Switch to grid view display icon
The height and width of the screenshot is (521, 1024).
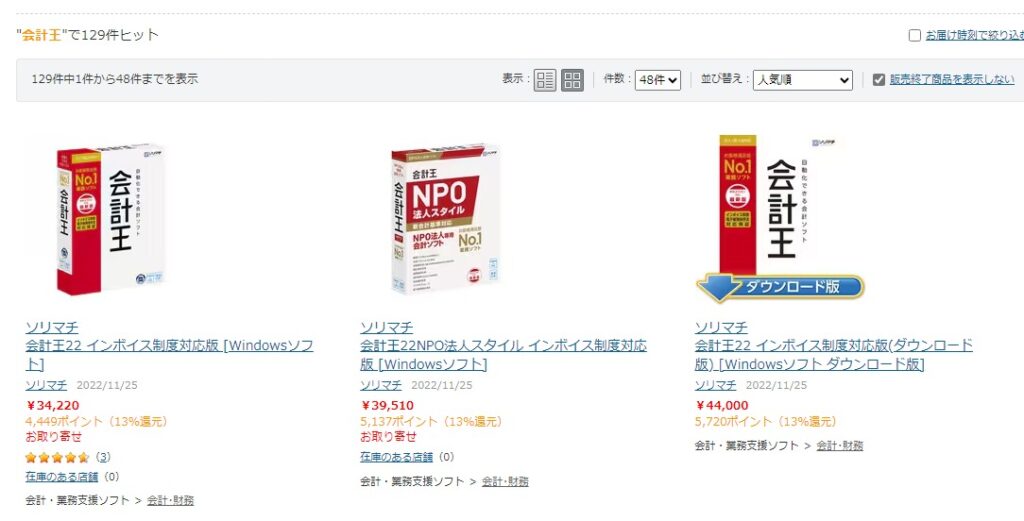572,80
